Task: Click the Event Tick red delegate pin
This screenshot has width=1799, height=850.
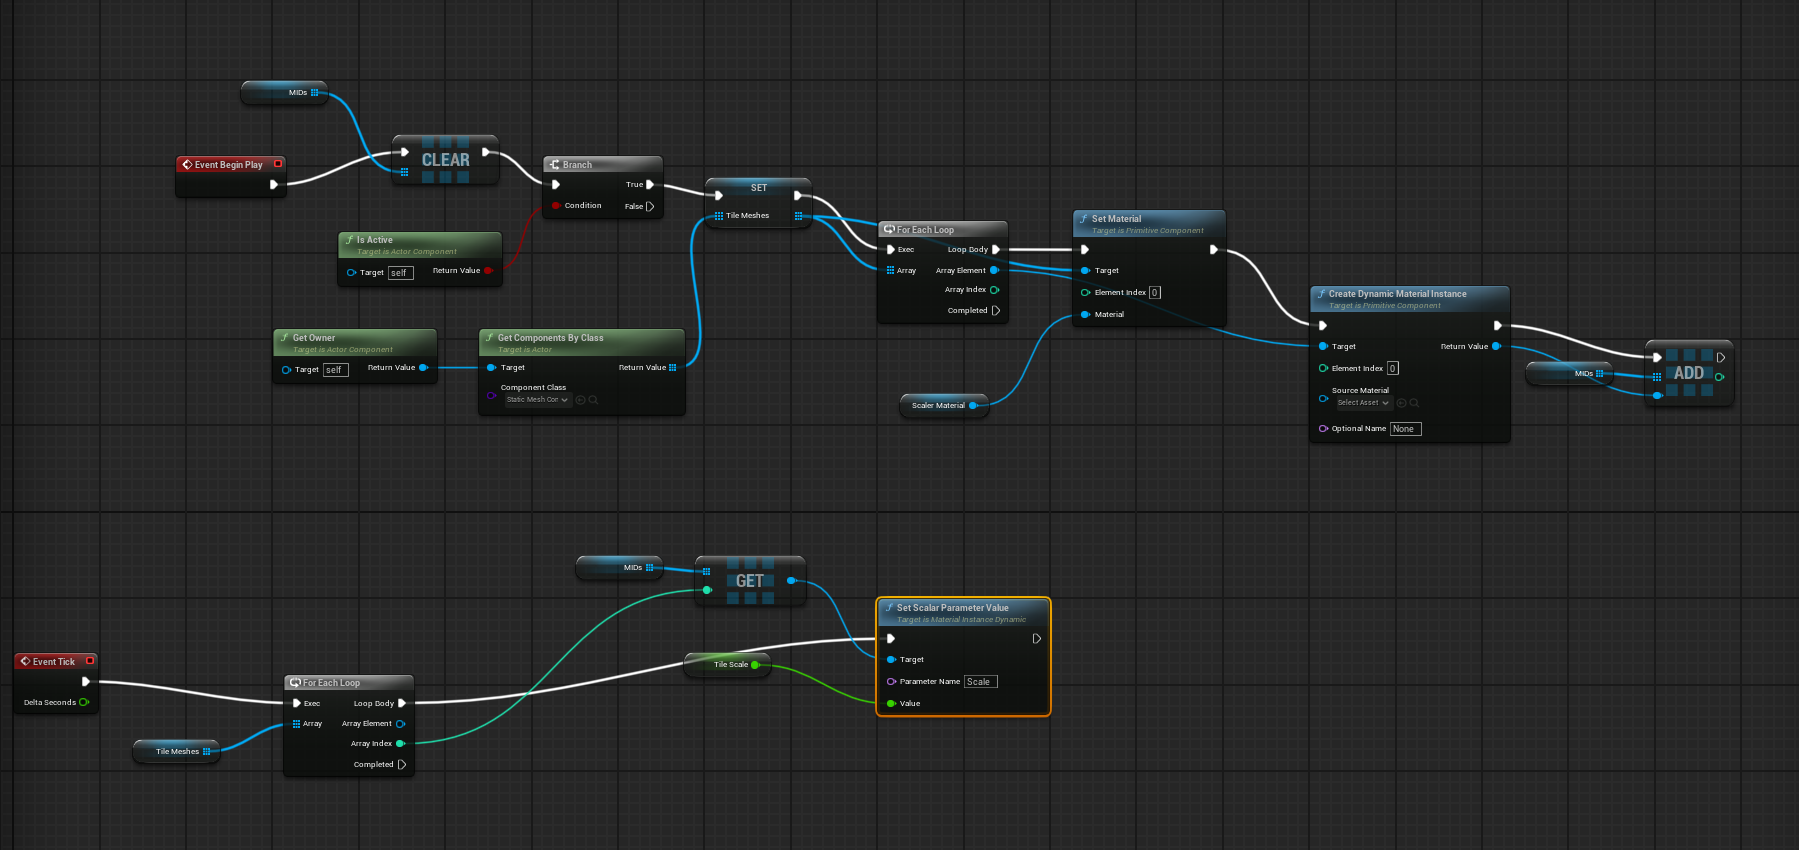Action: 90,661
